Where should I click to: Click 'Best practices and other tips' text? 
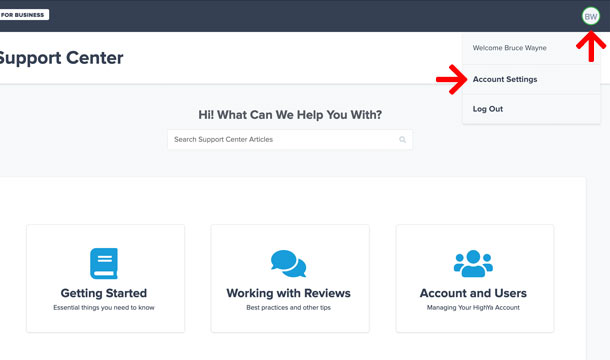288,307
